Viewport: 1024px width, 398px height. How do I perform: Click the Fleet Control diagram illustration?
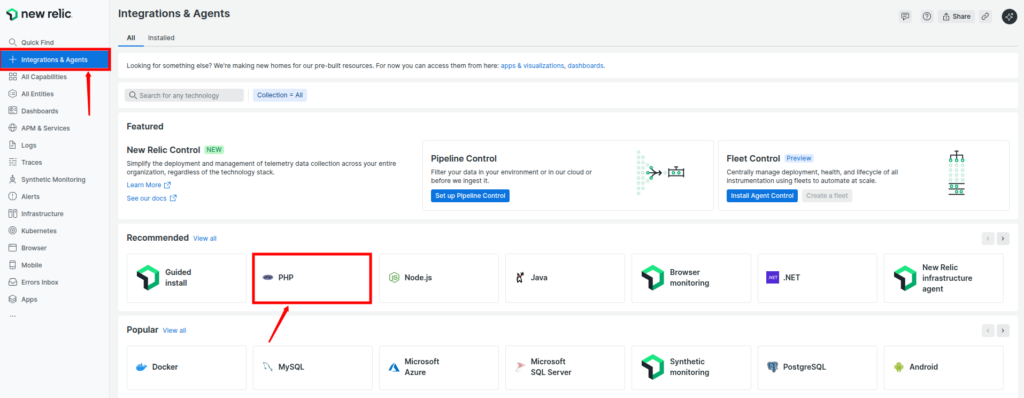pos(957,173)
